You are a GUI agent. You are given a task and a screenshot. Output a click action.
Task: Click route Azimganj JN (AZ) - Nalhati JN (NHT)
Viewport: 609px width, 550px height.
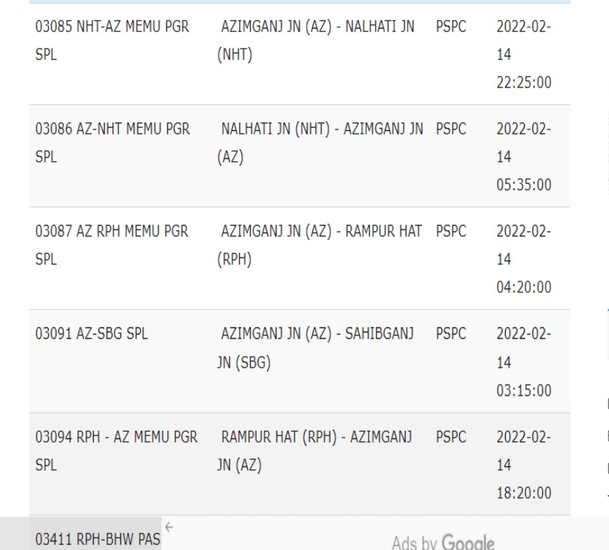click(x=316, y=40)
